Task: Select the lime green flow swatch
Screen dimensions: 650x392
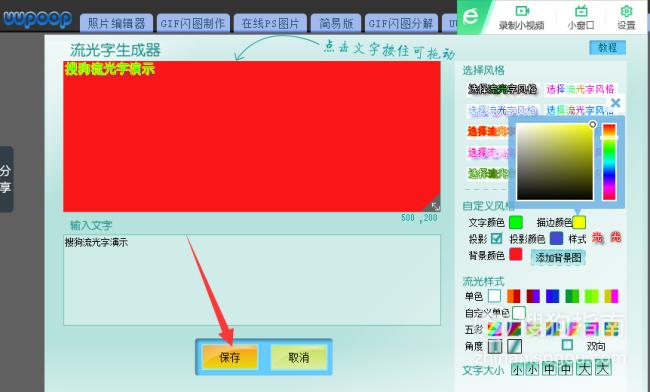Action: click(x=592, y=296)
